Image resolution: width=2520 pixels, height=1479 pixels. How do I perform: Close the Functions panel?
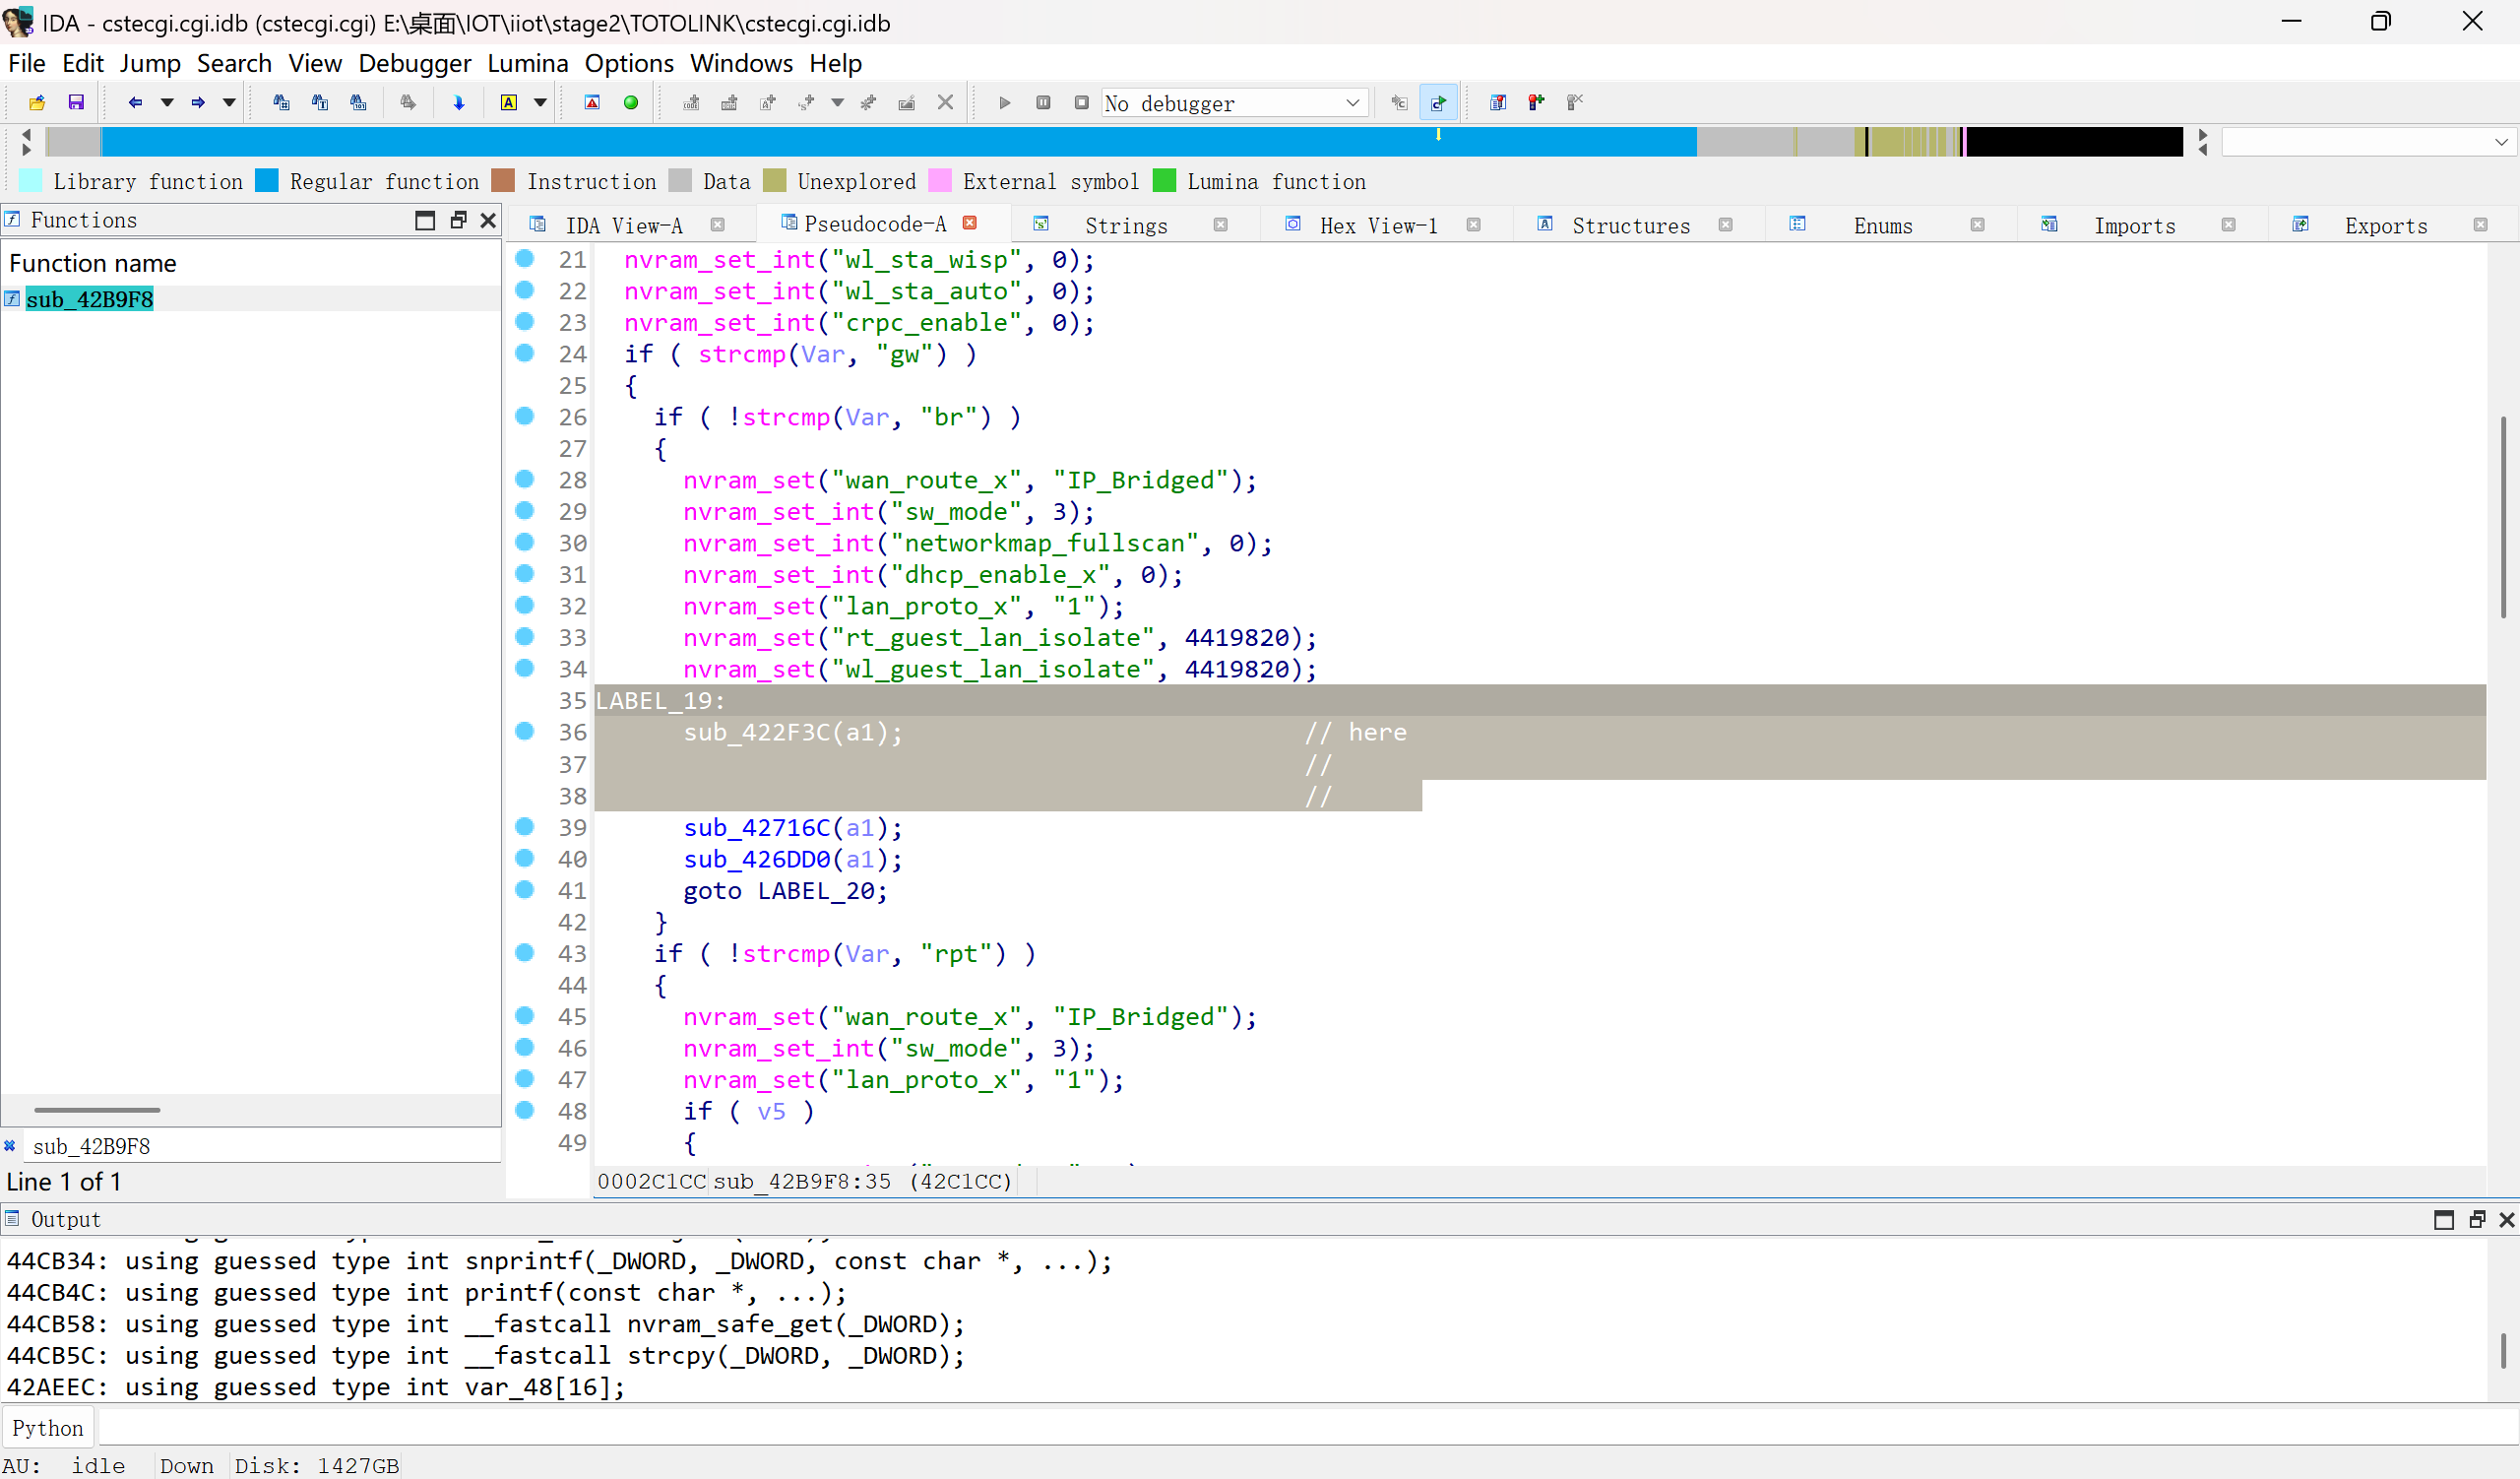pos(488,220)
